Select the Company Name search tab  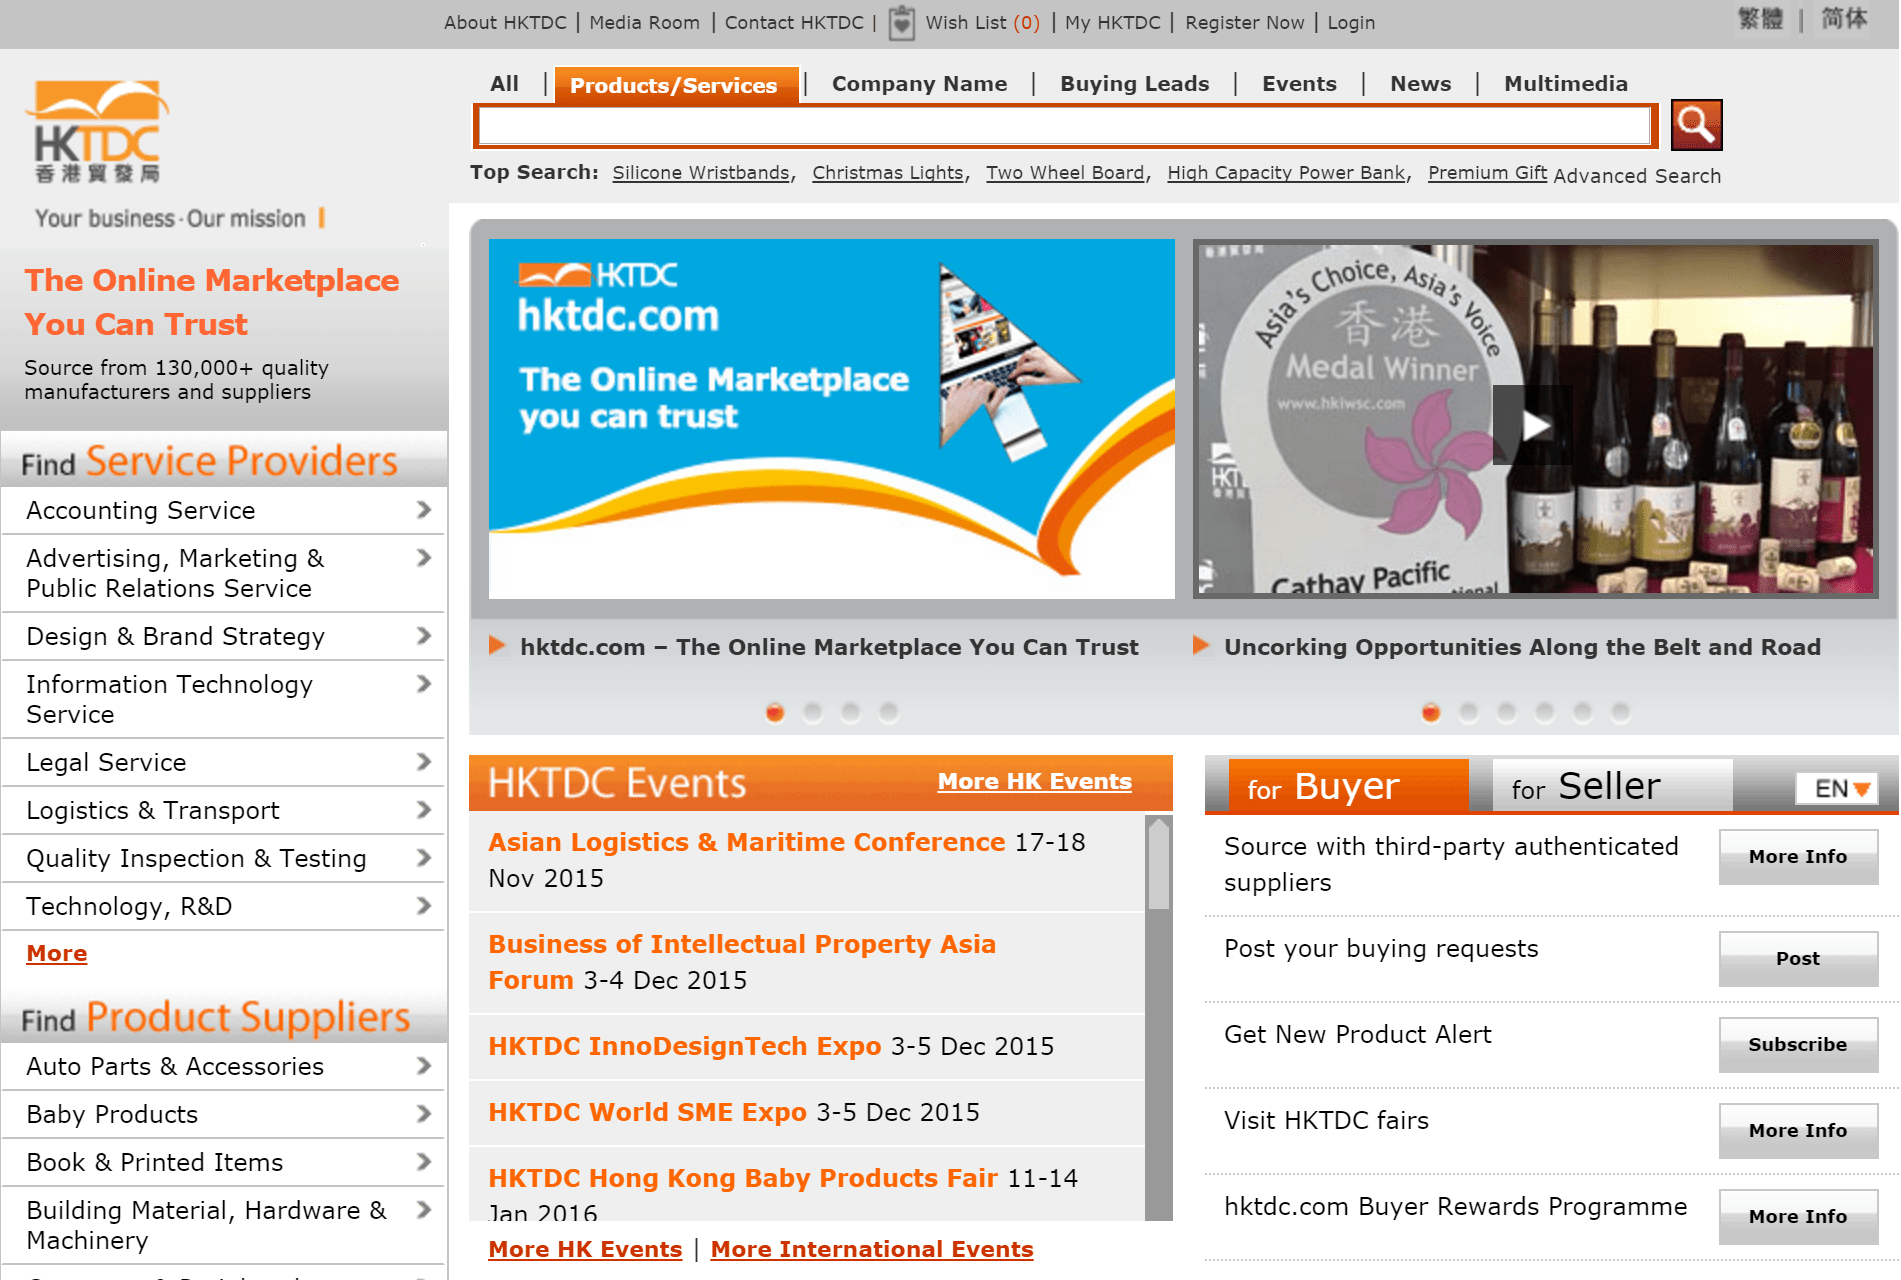919,84
